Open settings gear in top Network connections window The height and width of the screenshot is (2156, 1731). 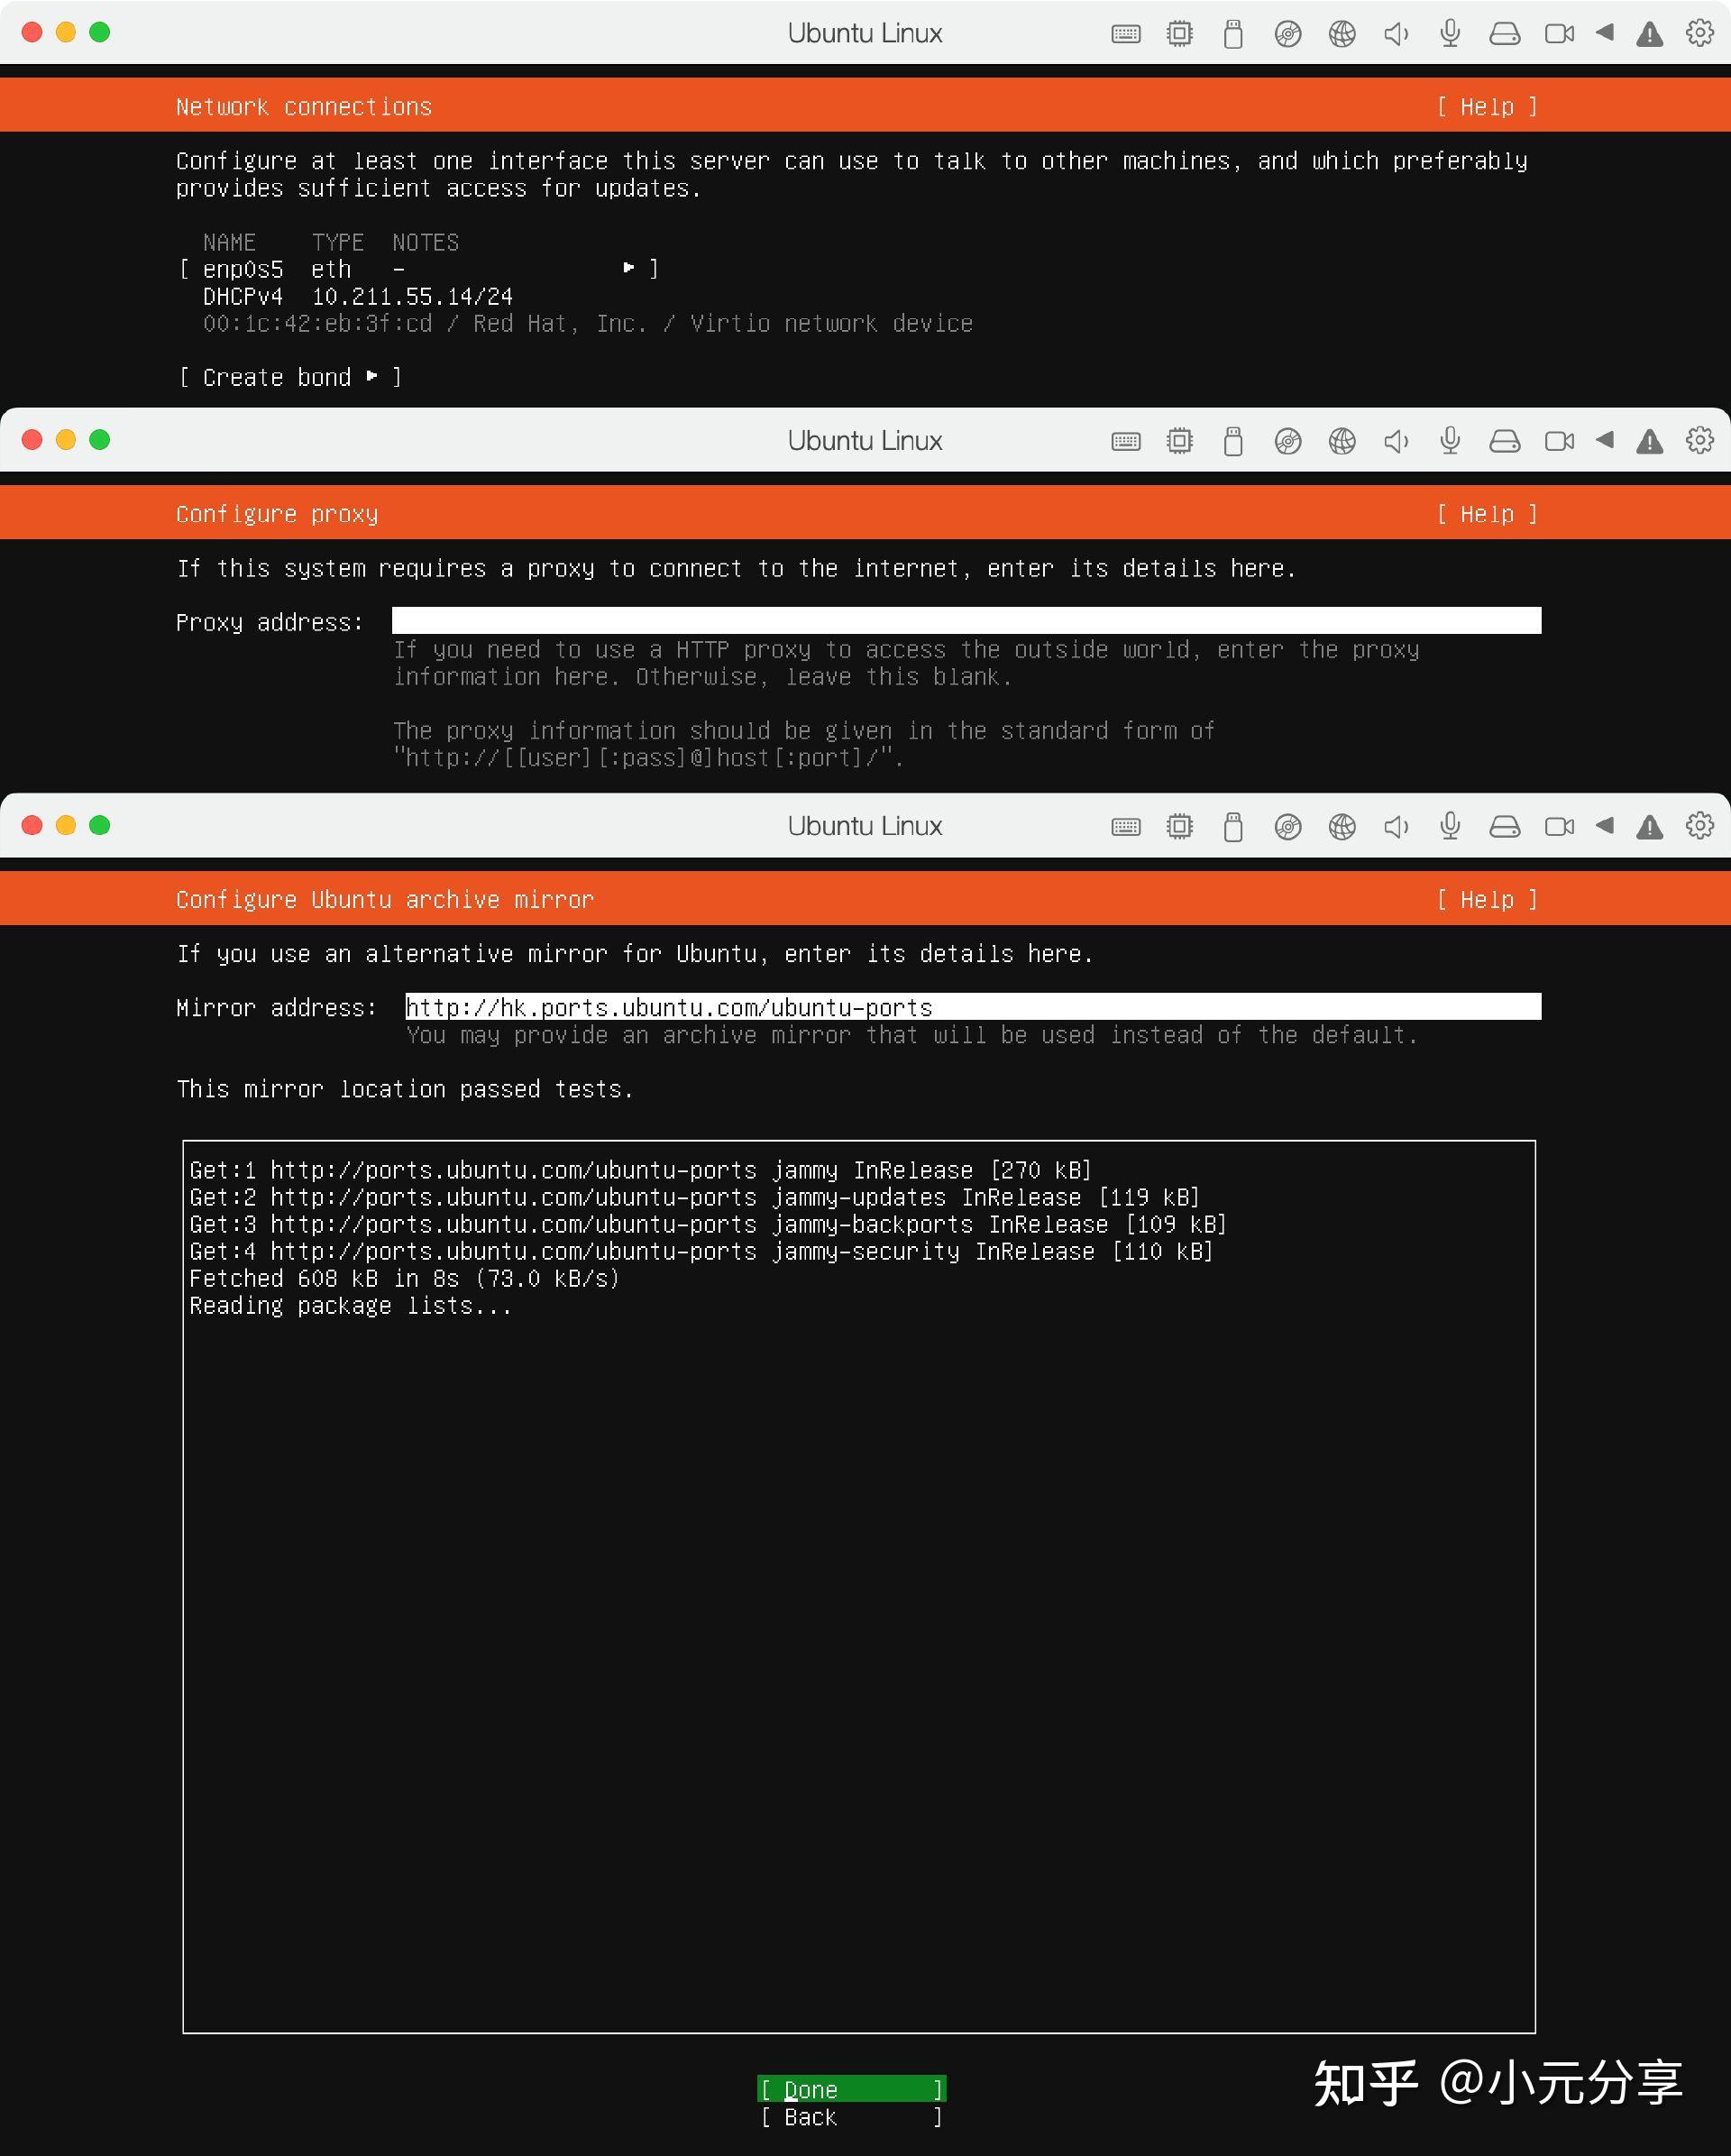click(1699, 33)
